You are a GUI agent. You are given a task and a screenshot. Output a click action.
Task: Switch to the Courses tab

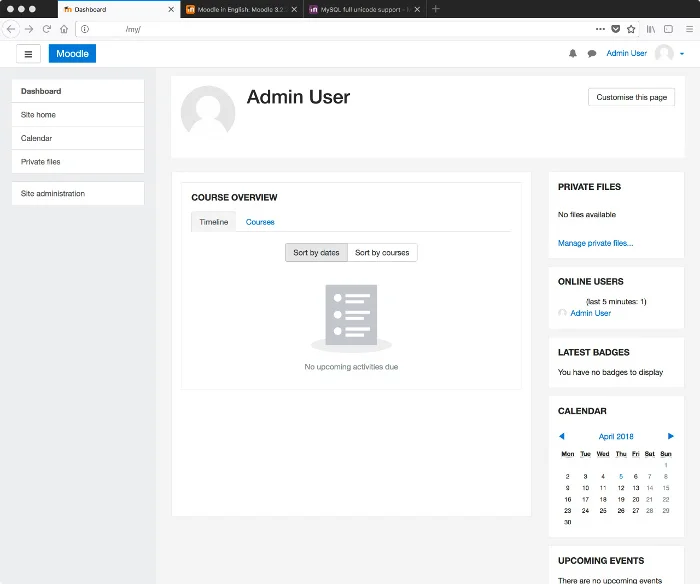pyautogui.click(x=260, y=222)
